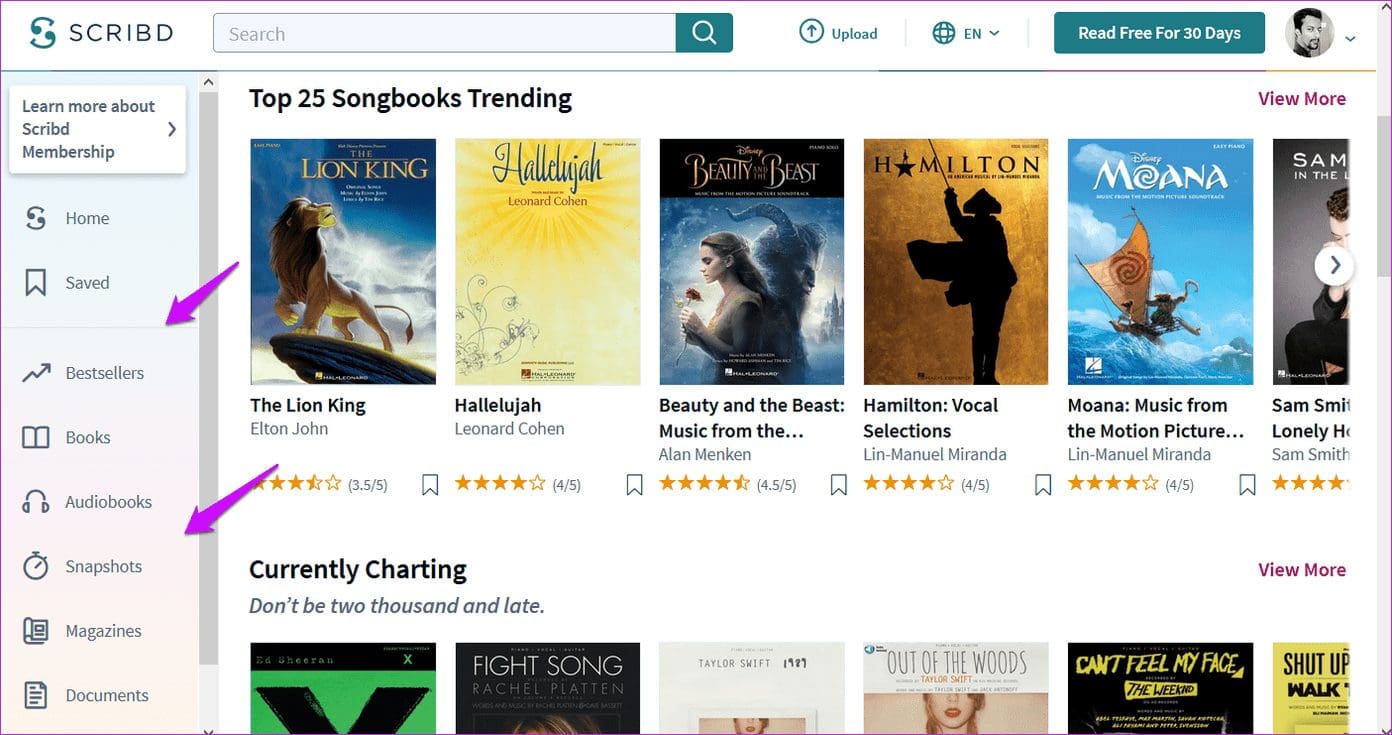Open Bestsellers section
The height and width of the screenshot is (735, 1392).
coord(105,373)
